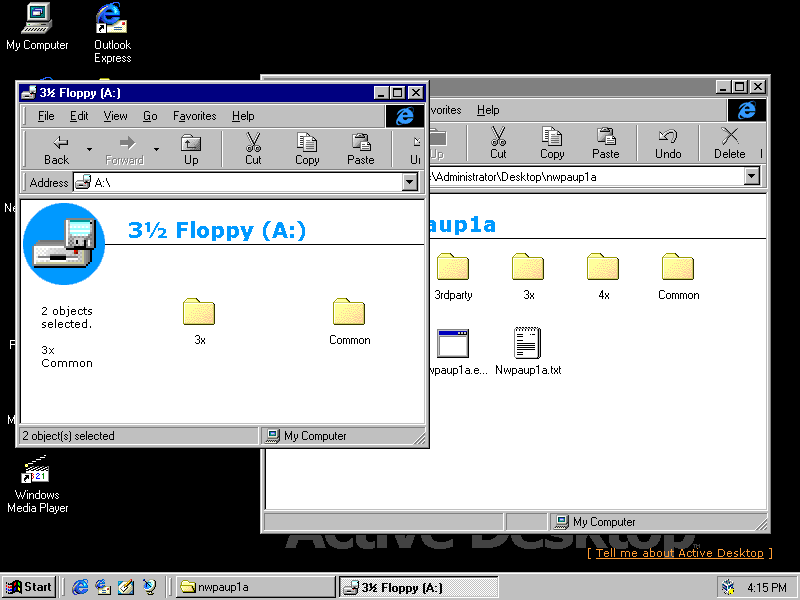
Task: Open Back history dropdown arrow
Action: click(89, 149)
